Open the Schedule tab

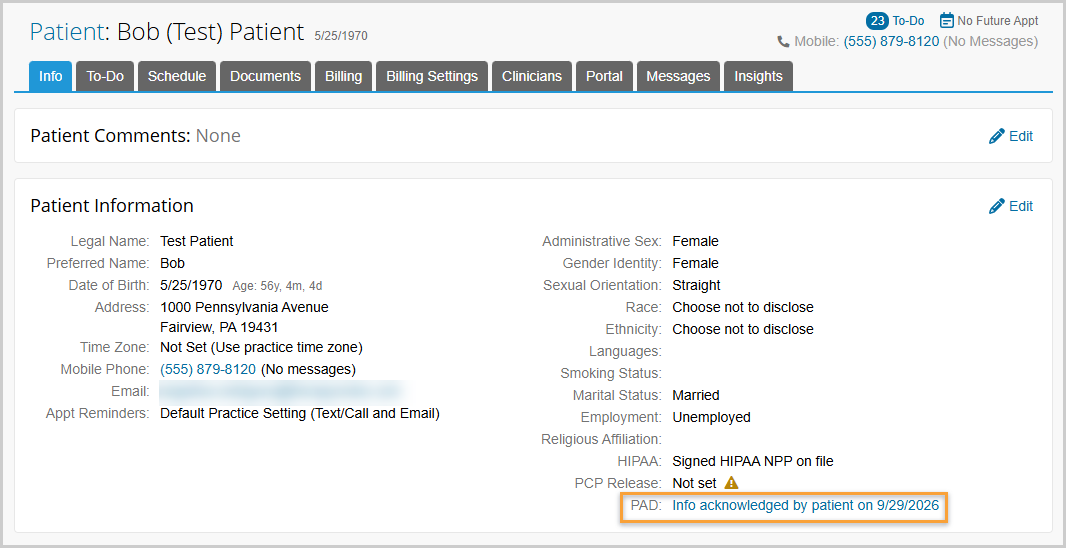click(177, 76)
